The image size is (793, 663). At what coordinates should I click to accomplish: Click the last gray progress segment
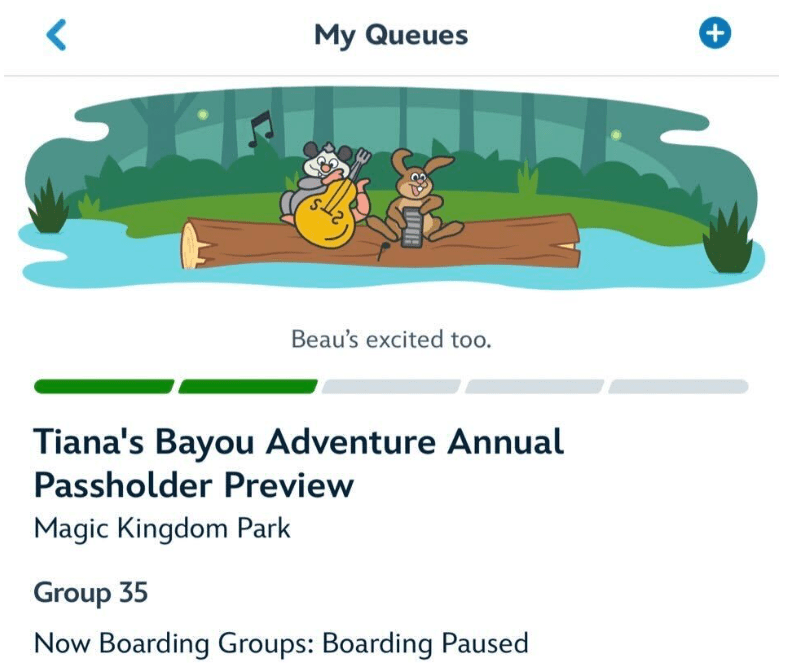[678, 387]
